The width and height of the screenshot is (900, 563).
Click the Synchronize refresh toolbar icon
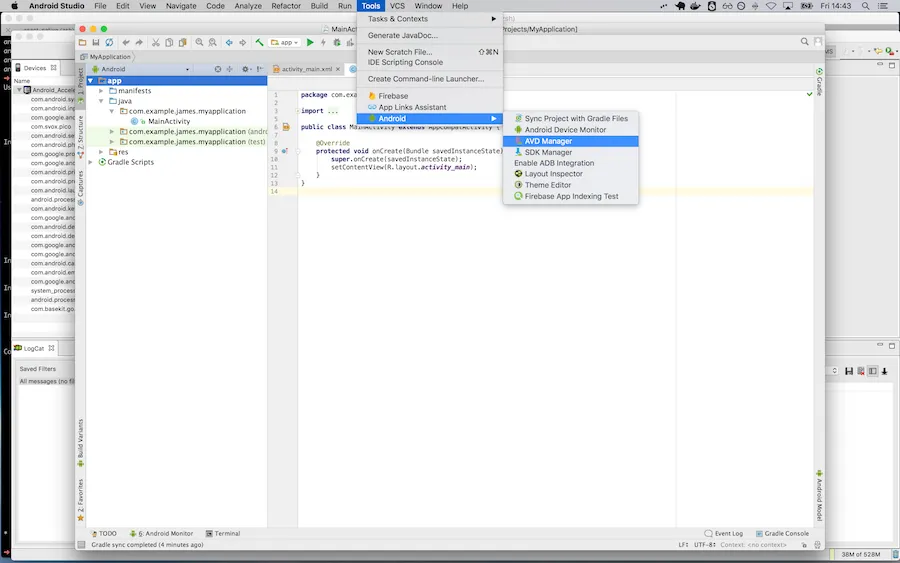tap(109, 42)
